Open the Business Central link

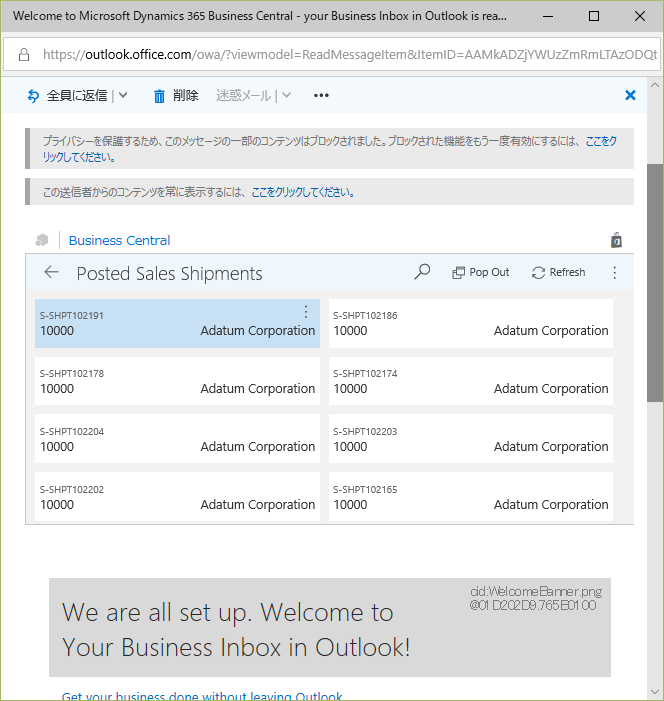(x=119, y=240)
